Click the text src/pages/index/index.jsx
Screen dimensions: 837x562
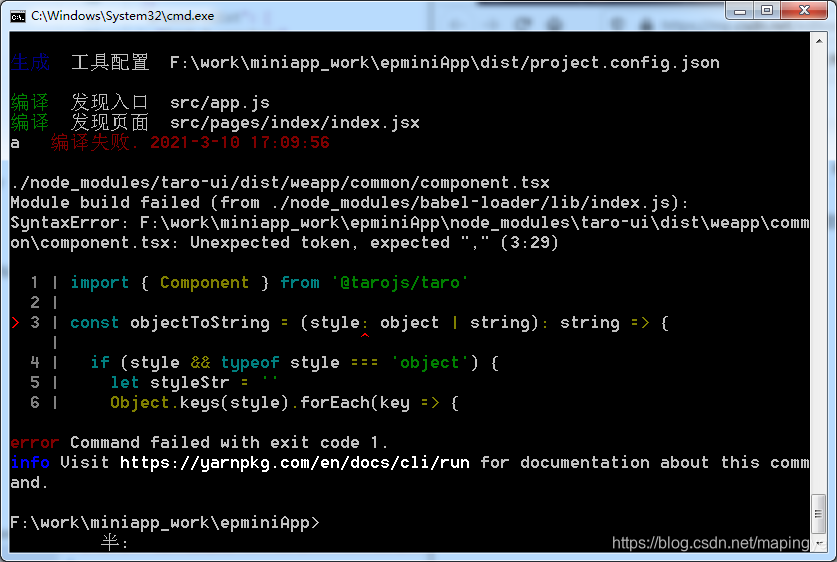tap(295, 123)
